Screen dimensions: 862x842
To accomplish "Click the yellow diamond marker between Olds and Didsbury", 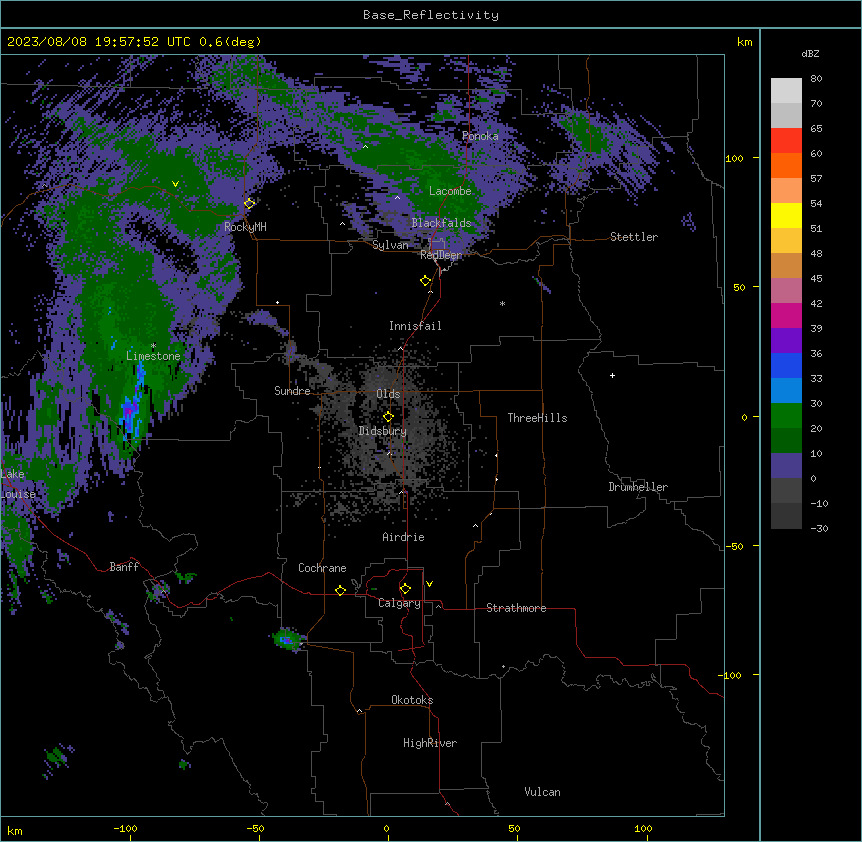I will click(388, 416).
